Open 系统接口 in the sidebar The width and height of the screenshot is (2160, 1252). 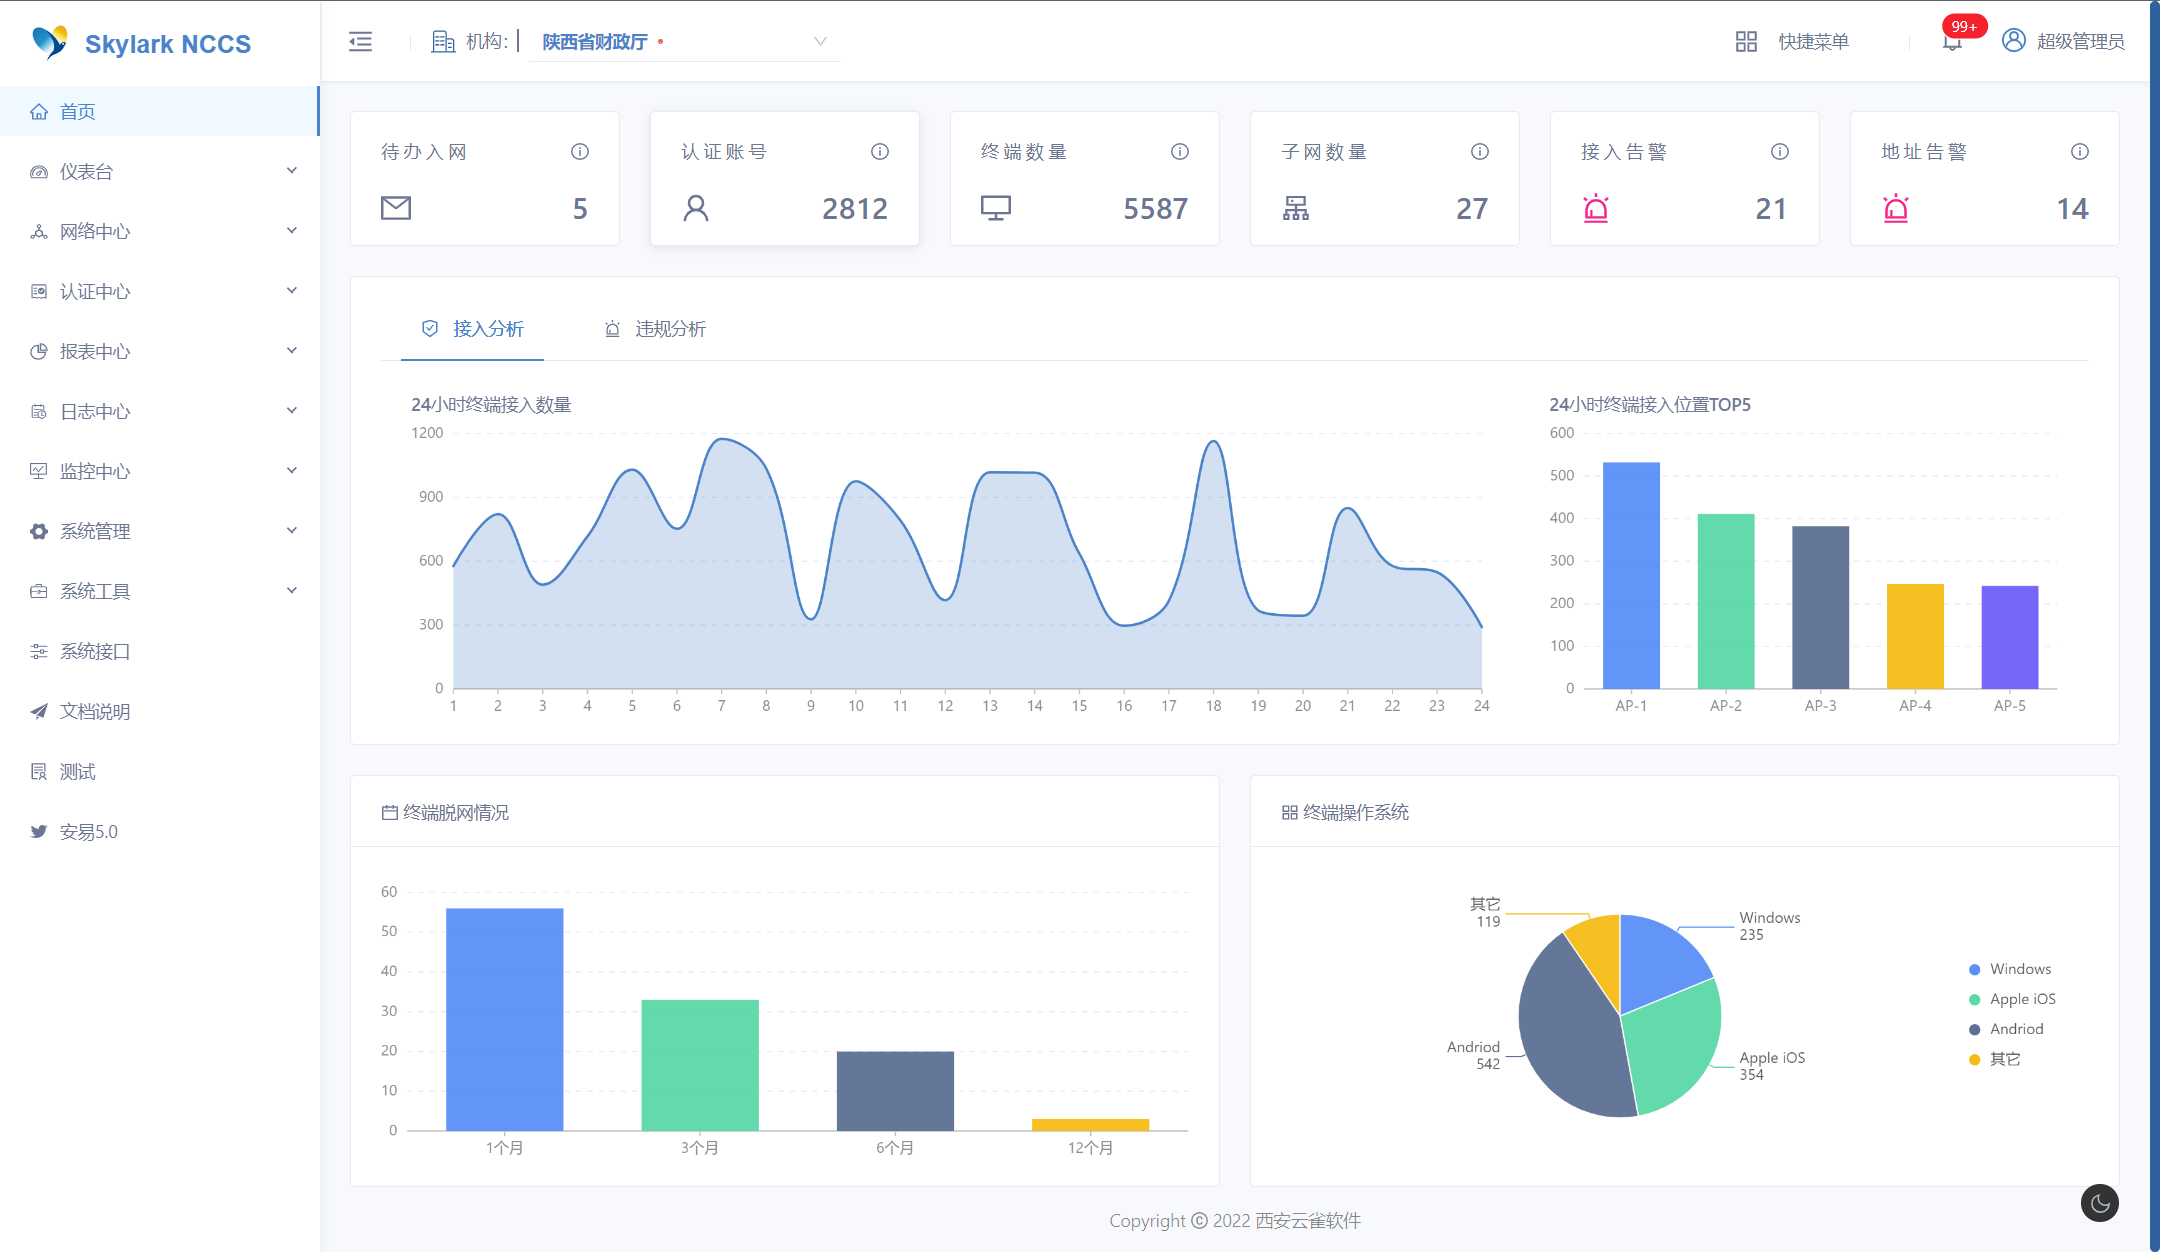[94, 651]
